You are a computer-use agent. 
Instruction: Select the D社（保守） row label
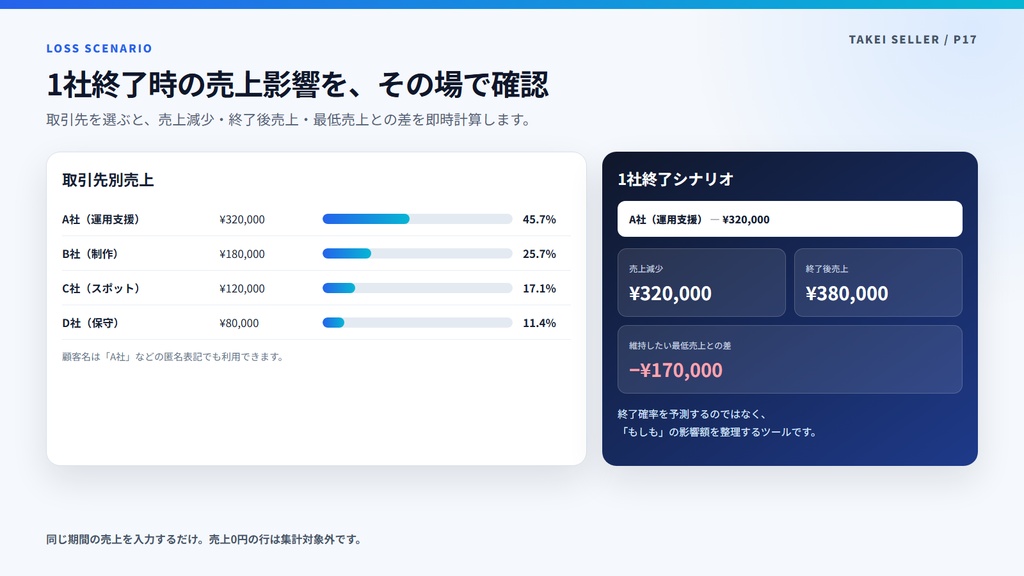90,323
